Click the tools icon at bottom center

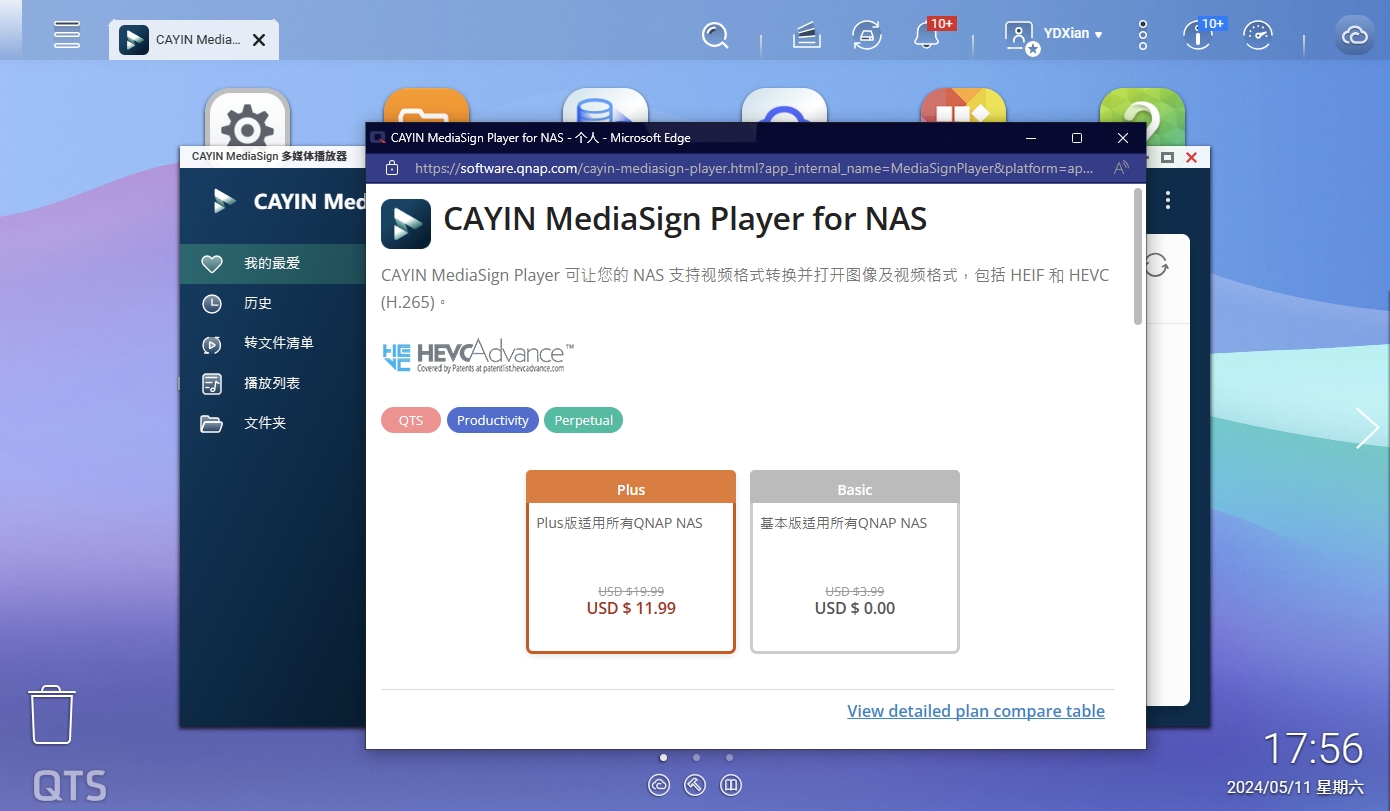tap(695, 785)
